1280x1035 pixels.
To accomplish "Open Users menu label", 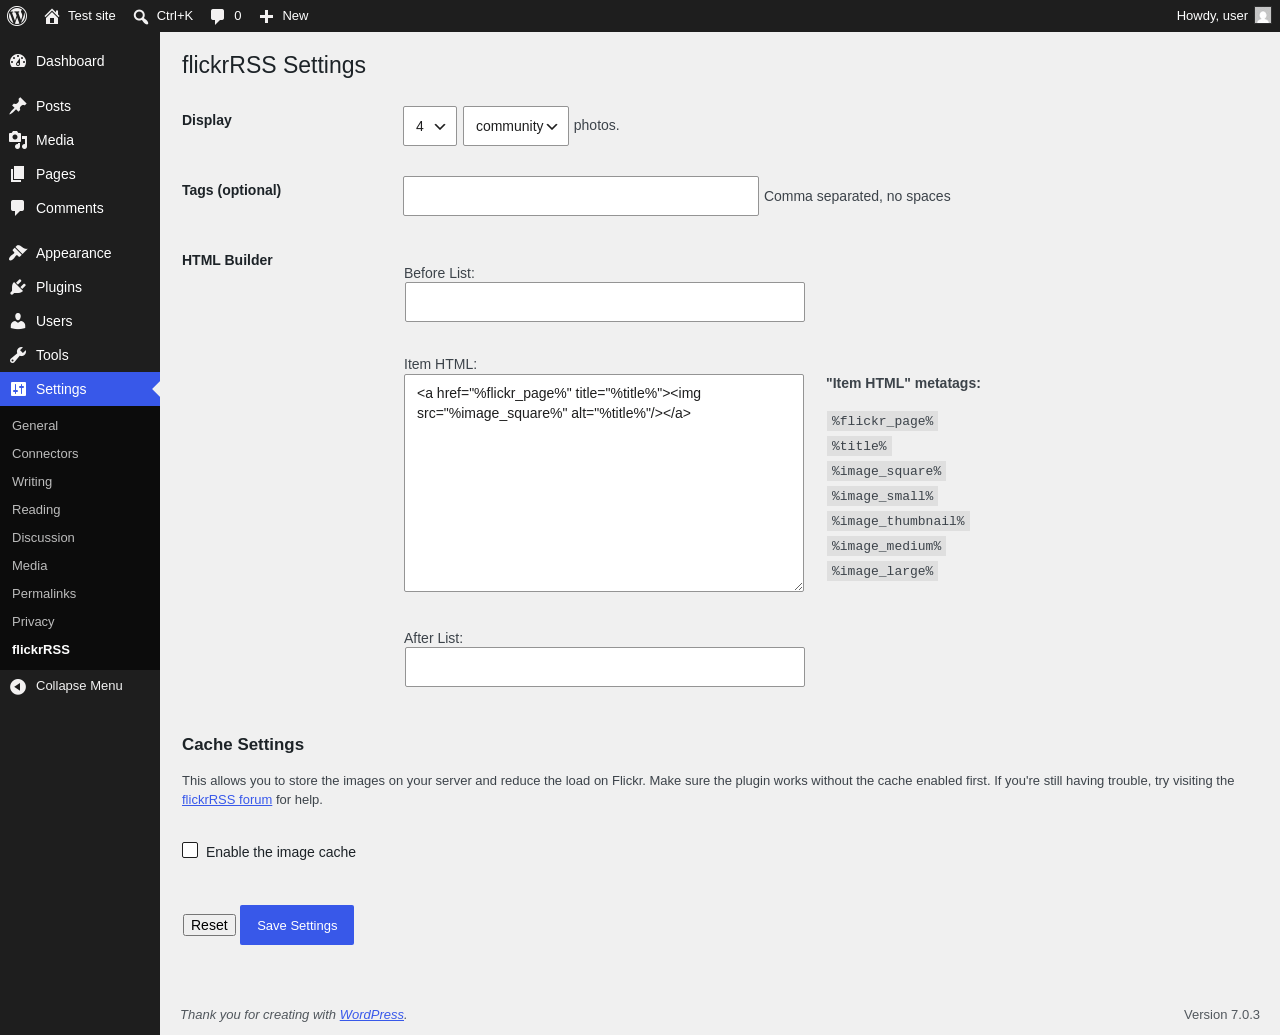I will tap(54, 321).
